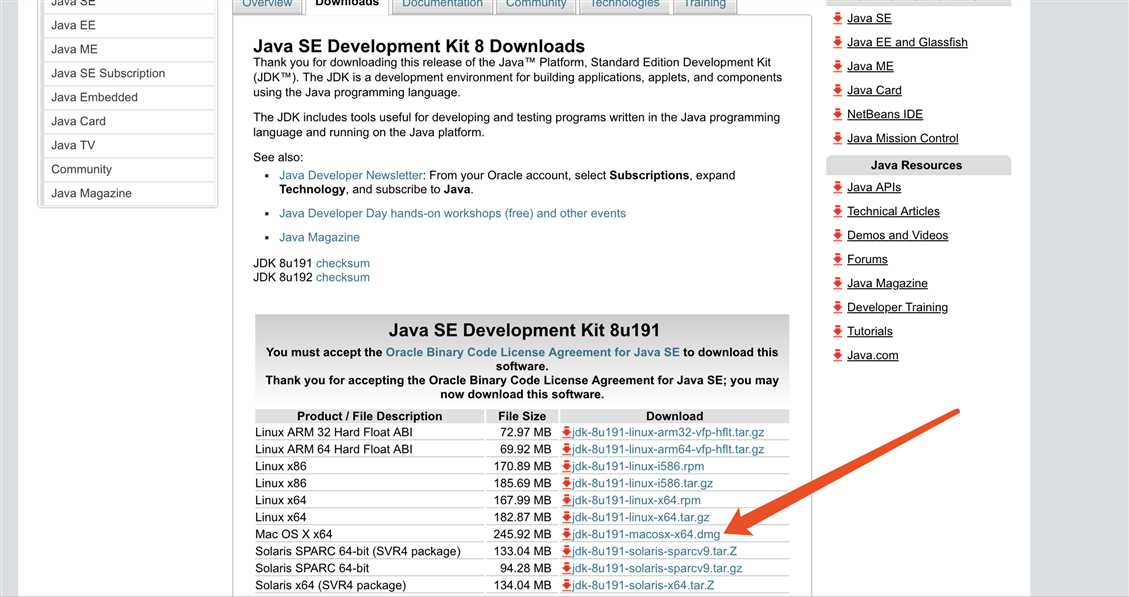The width and height of the screenshot is (1129, 597).
Task: Select Java SE Subscription in left sidebar
Action: tap(108, 73)
